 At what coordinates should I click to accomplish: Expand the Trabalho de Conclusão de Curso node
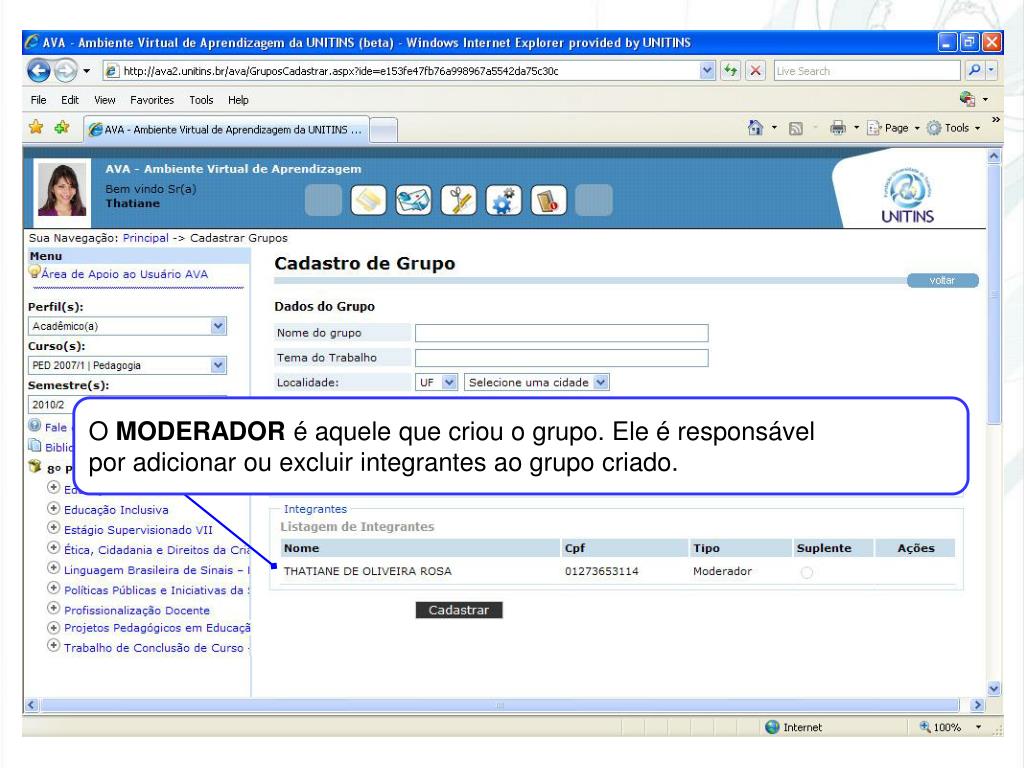coord(54,646)
